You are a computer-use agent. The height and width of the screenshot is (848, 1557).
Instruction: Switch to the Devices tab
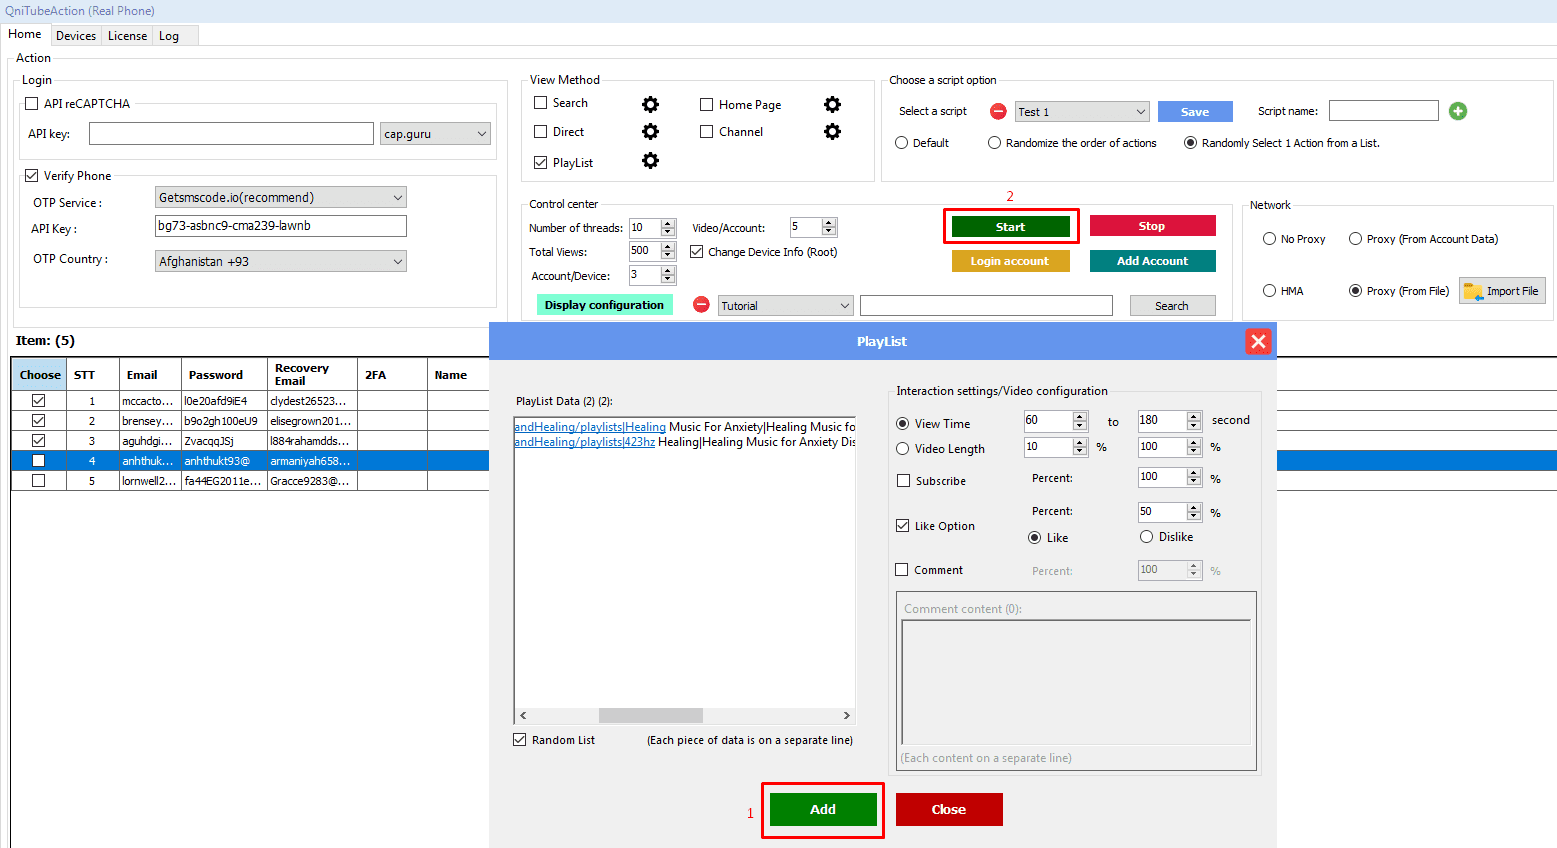76,36
